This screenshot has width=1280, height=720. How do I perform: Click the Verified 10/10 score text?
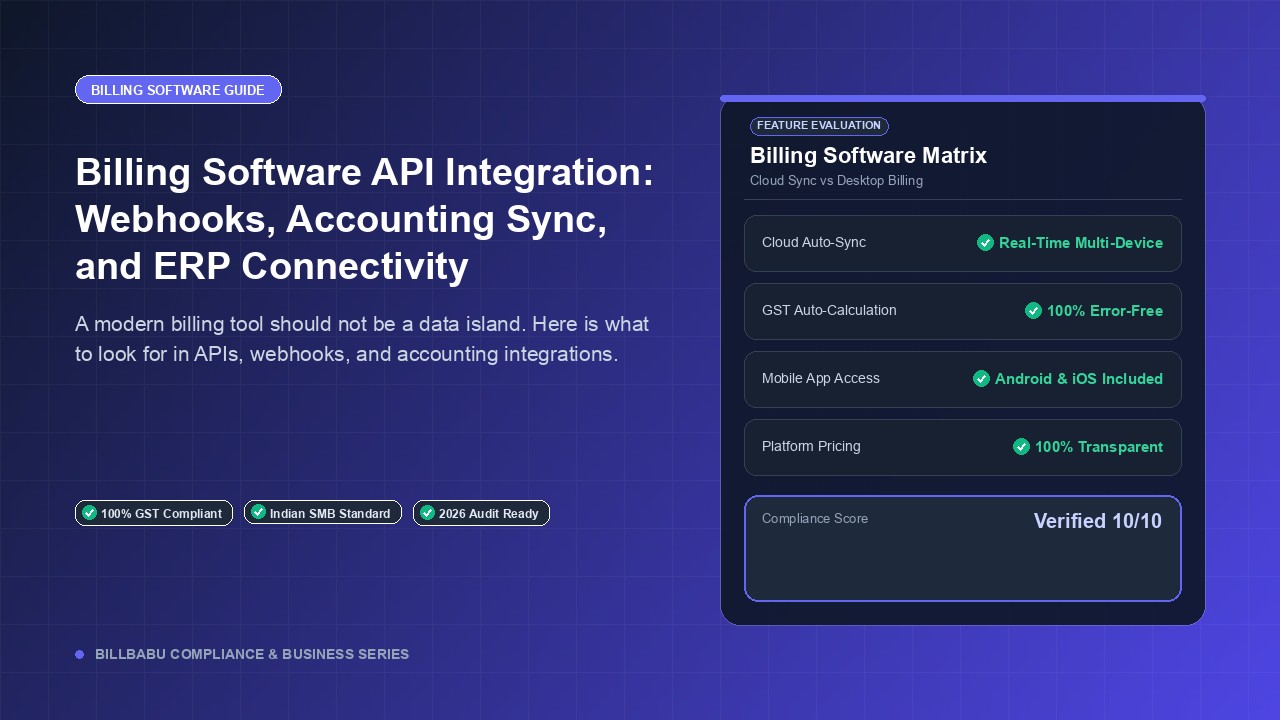coord(1098,521)
